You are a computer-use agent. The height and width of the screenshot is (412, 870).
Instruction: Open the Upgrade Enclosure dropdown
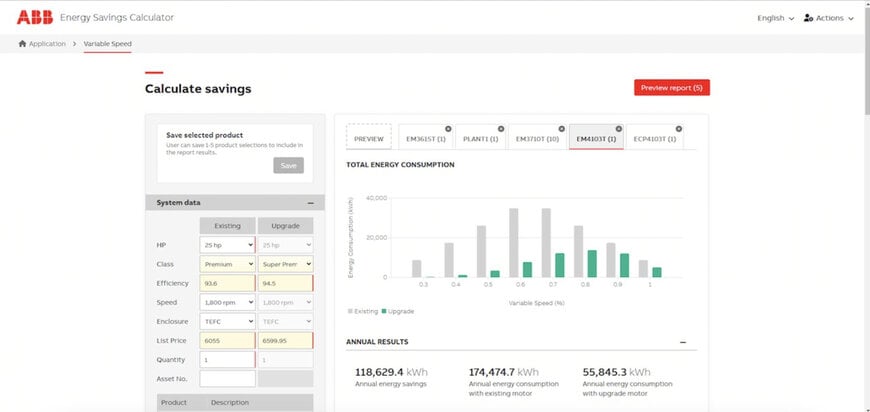pyautogui.click(x=285, y=322)
